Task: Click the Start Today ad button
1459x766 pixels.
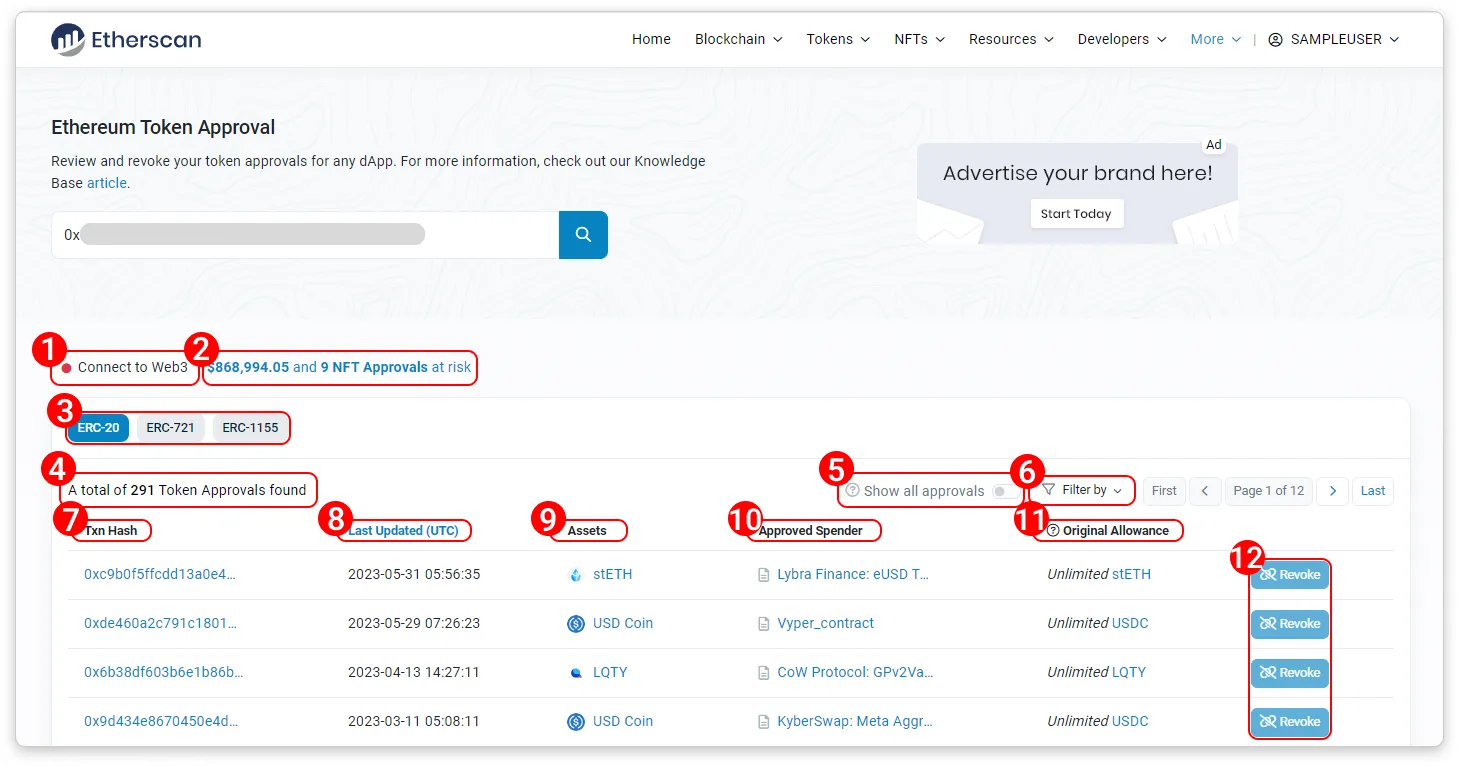Action: tap(1076, 213)
